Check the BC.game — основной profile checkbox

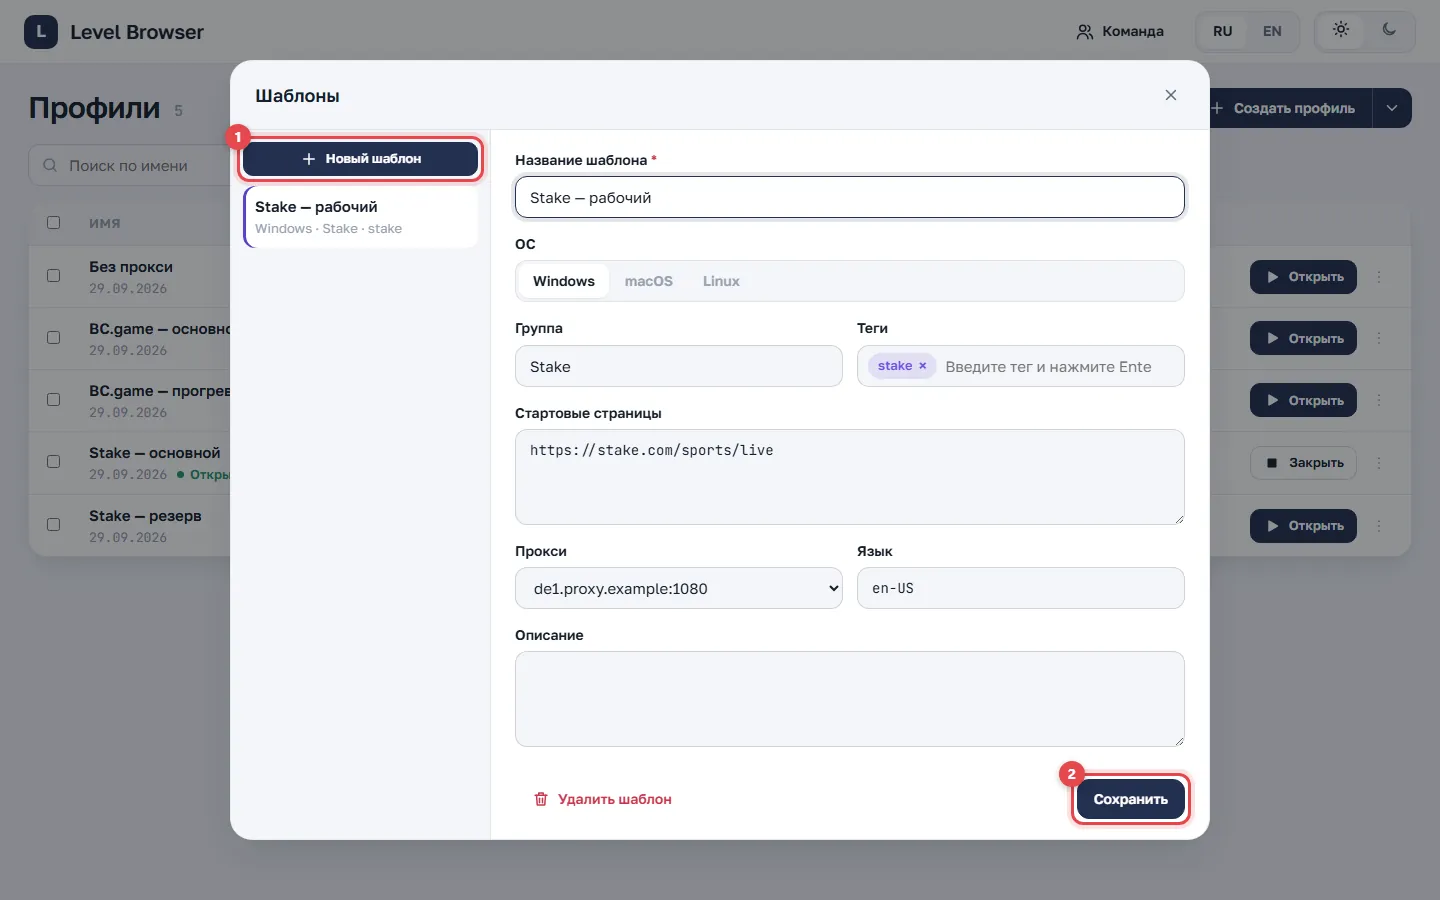tap(54, 338)
